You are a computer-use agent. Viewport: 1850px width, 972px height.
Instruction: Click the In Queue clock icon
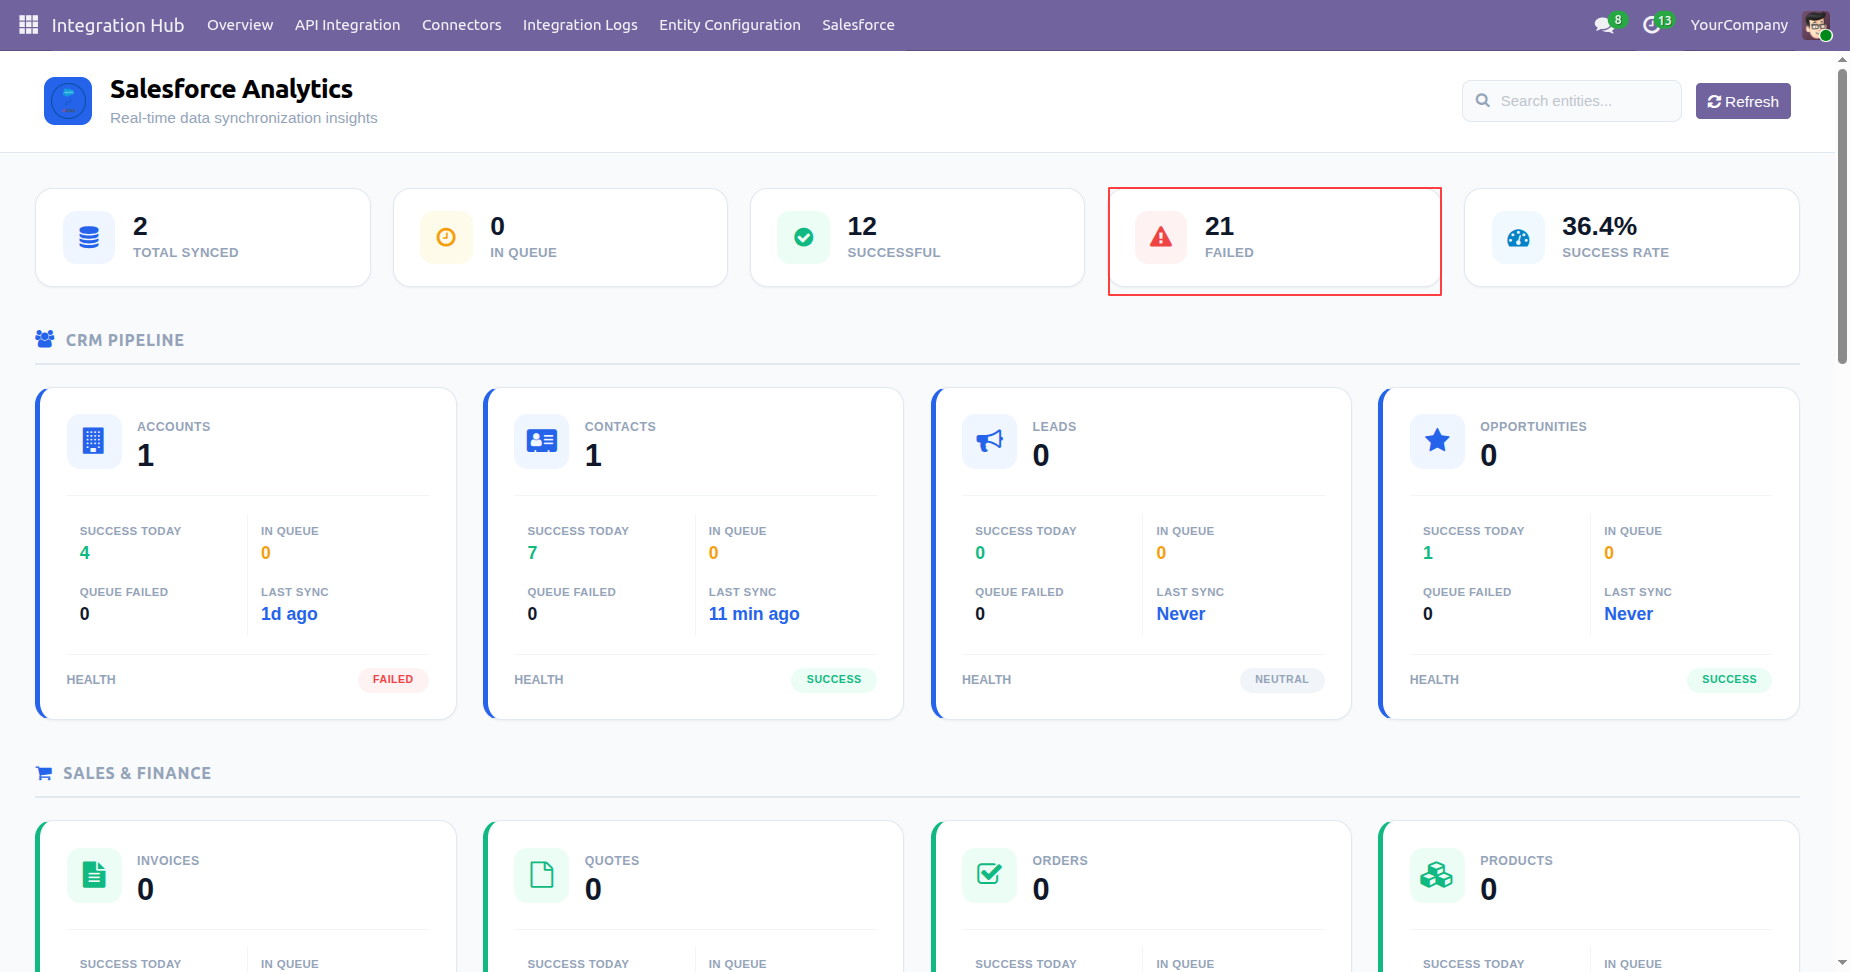coord(446,237)
